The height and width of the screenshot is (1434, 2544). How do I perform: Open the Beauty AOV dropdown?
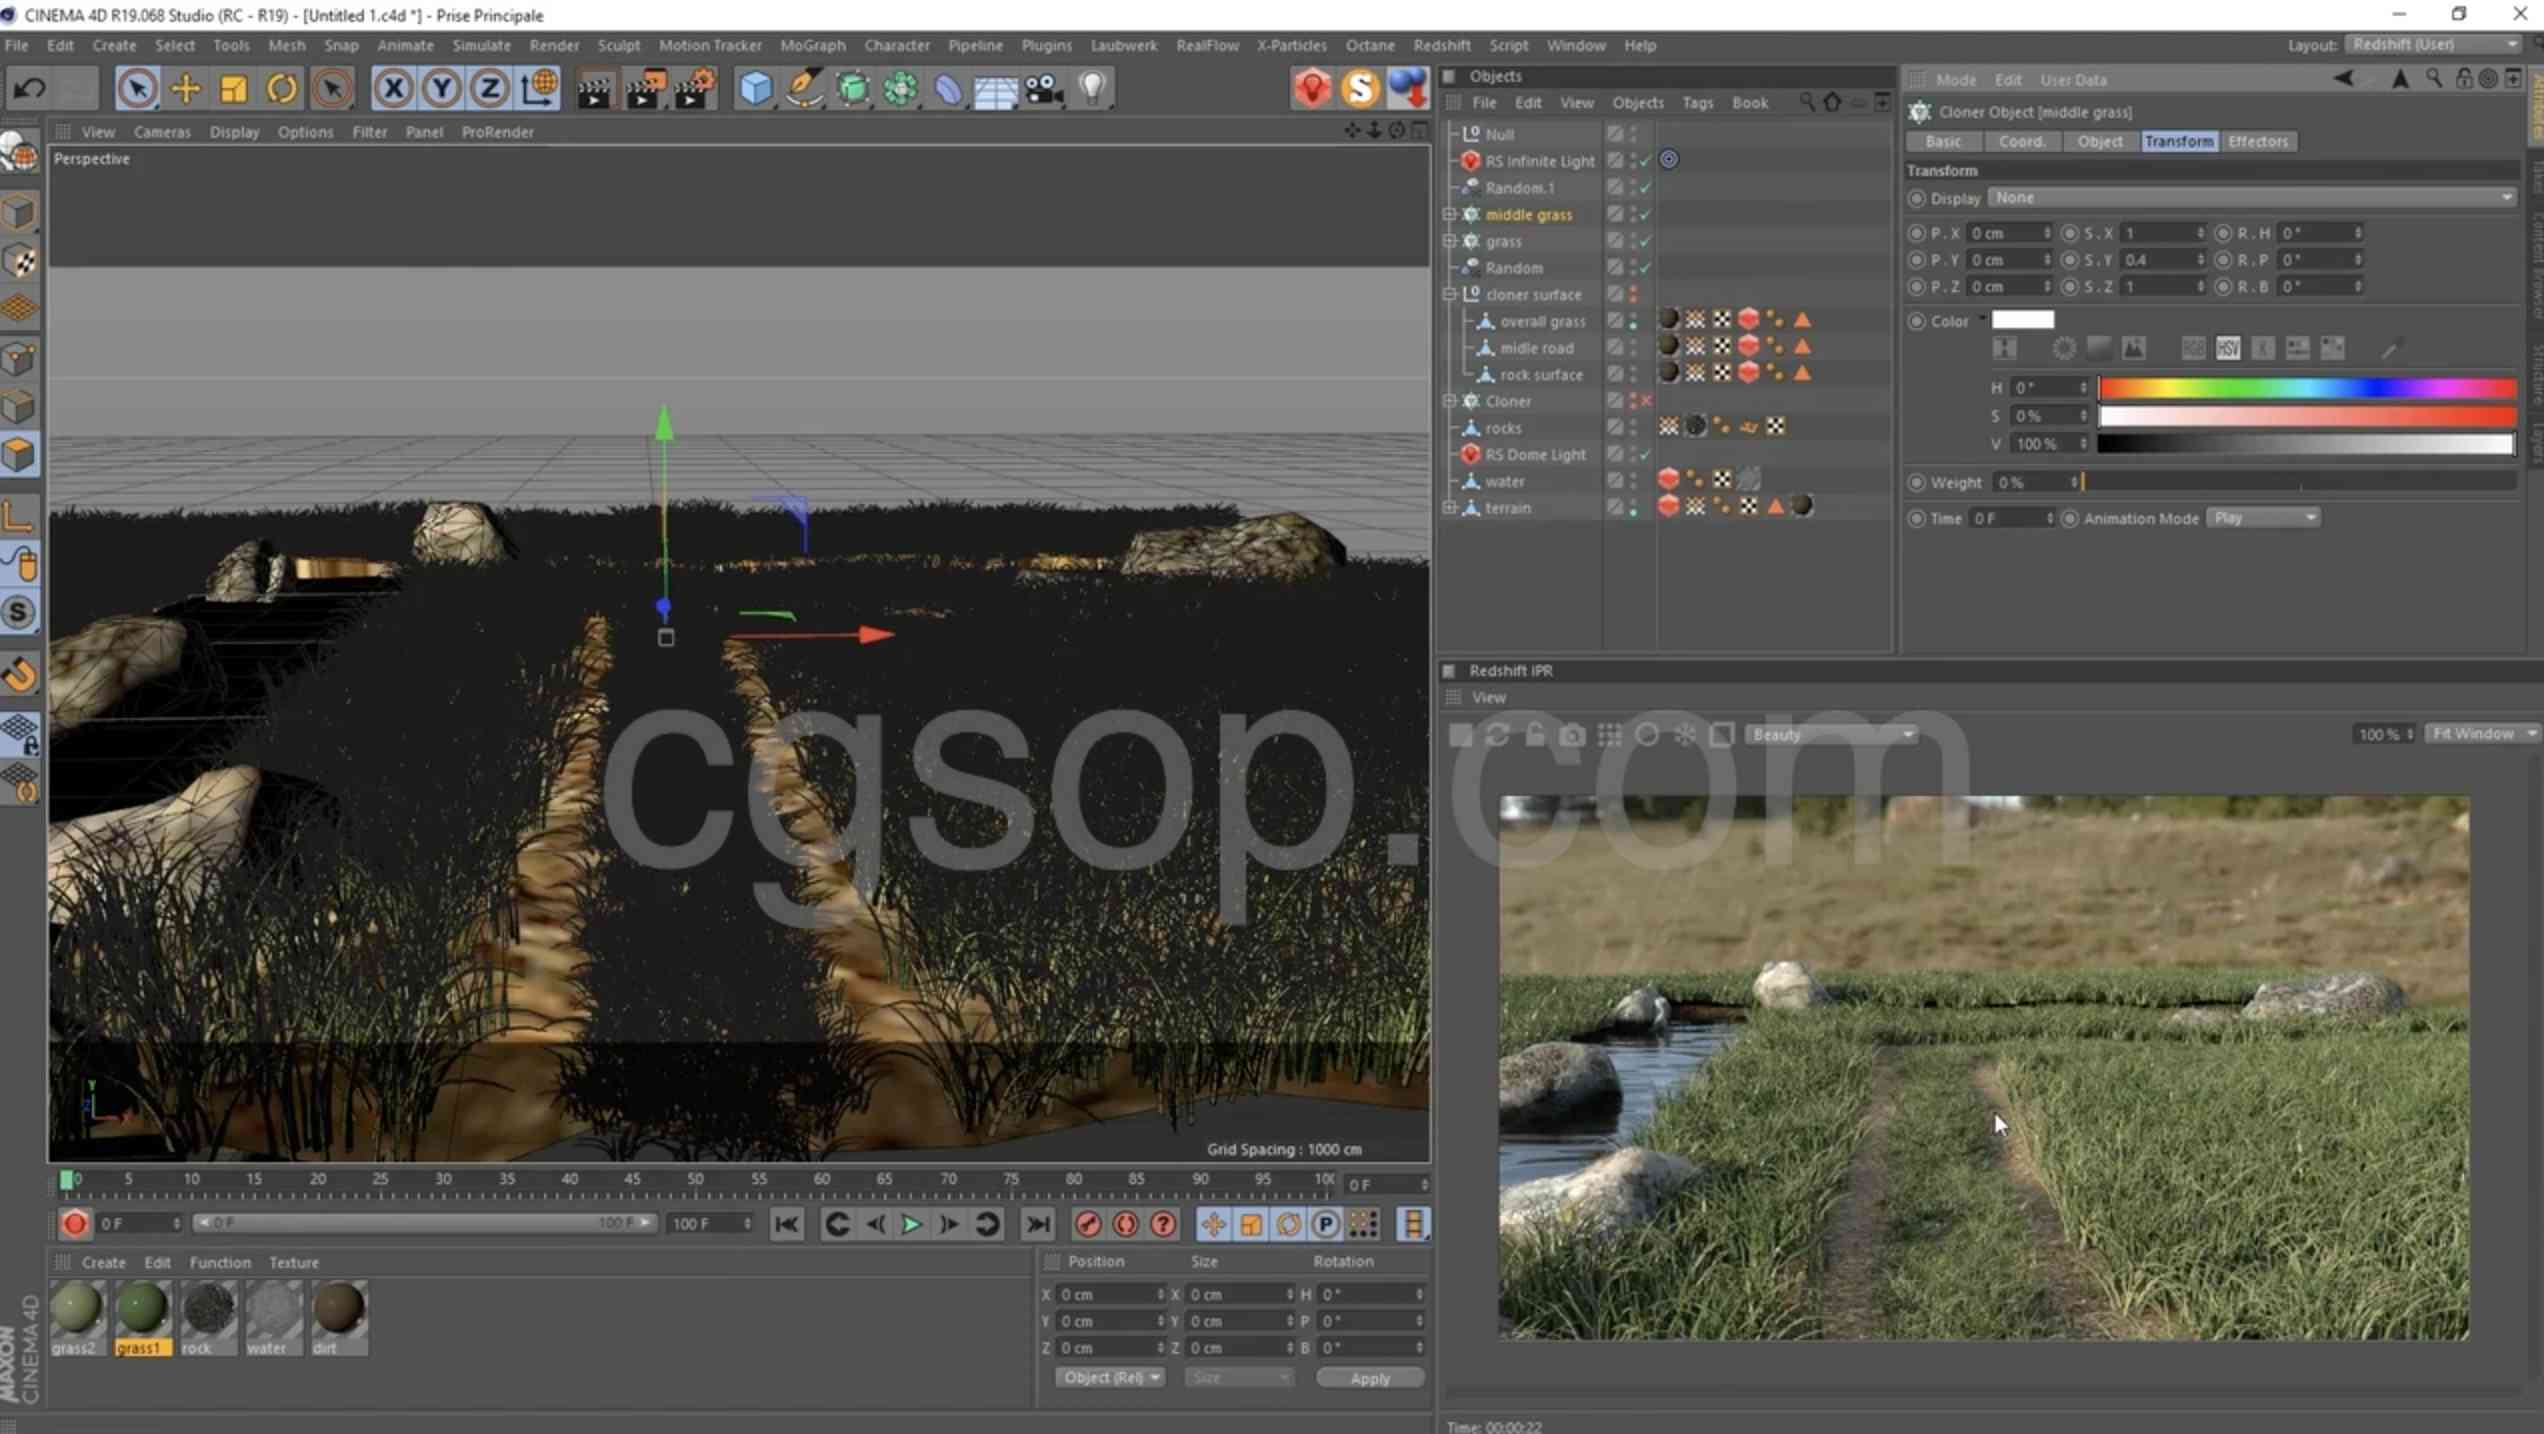tap(1830, 735)
